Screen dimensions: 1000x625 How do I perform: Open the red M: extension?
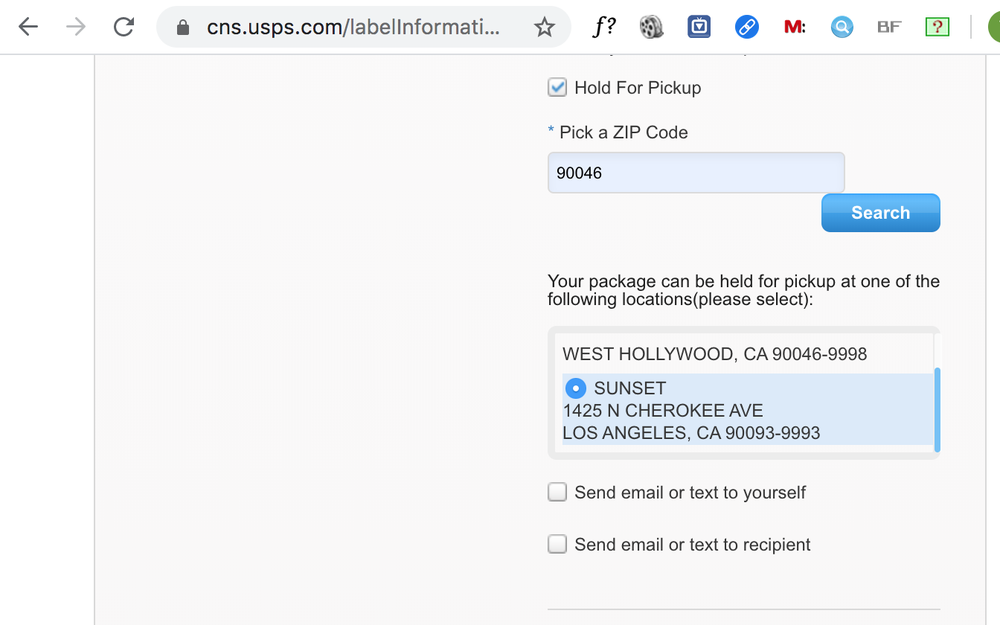click(795, 27)
